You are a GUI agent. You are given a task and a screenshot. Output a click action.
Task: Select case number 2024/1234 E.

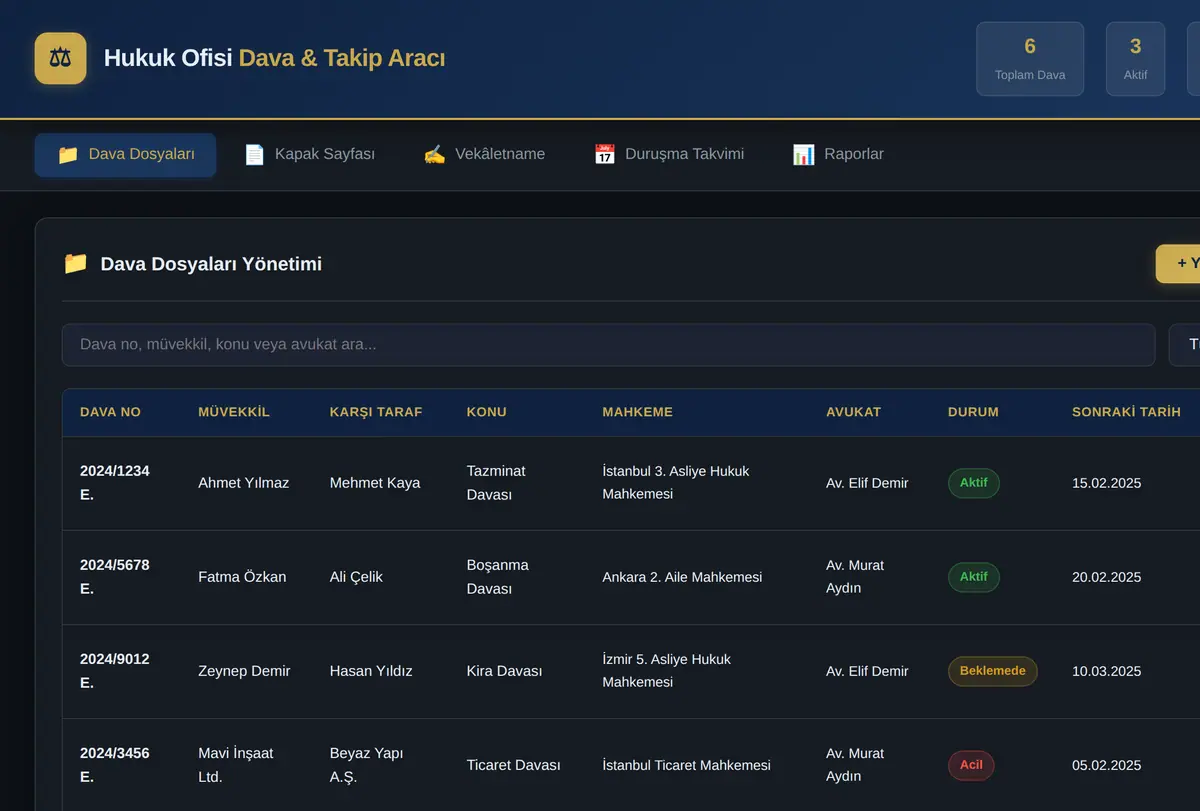[x=115, y=483]
